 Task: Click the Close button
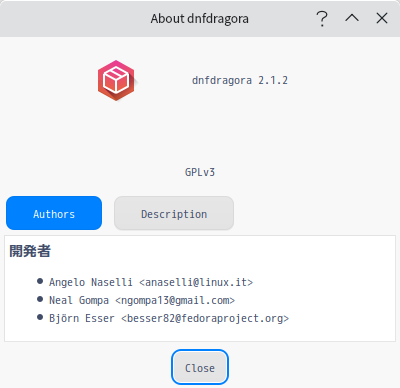(x=200, y=367)
